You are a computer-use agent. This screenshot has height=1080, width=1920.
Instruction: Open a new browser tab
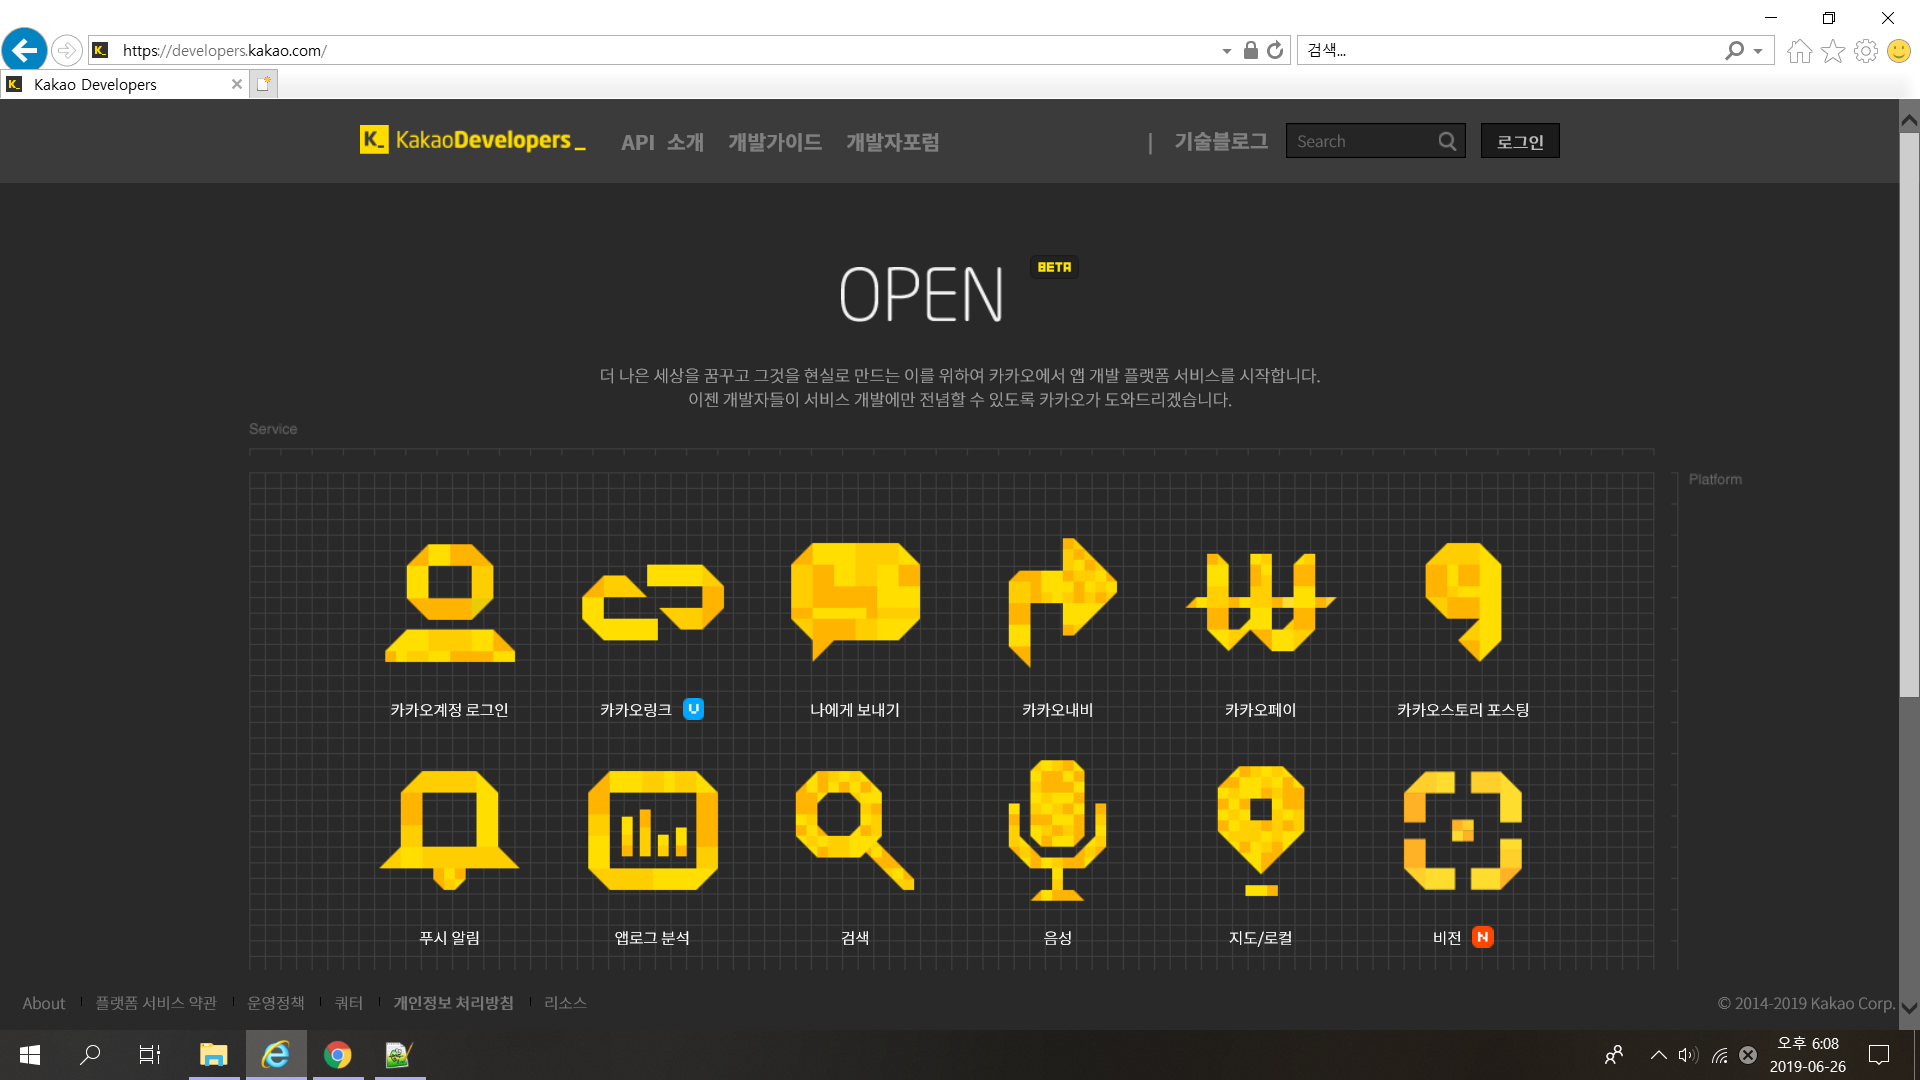(263, 84)
